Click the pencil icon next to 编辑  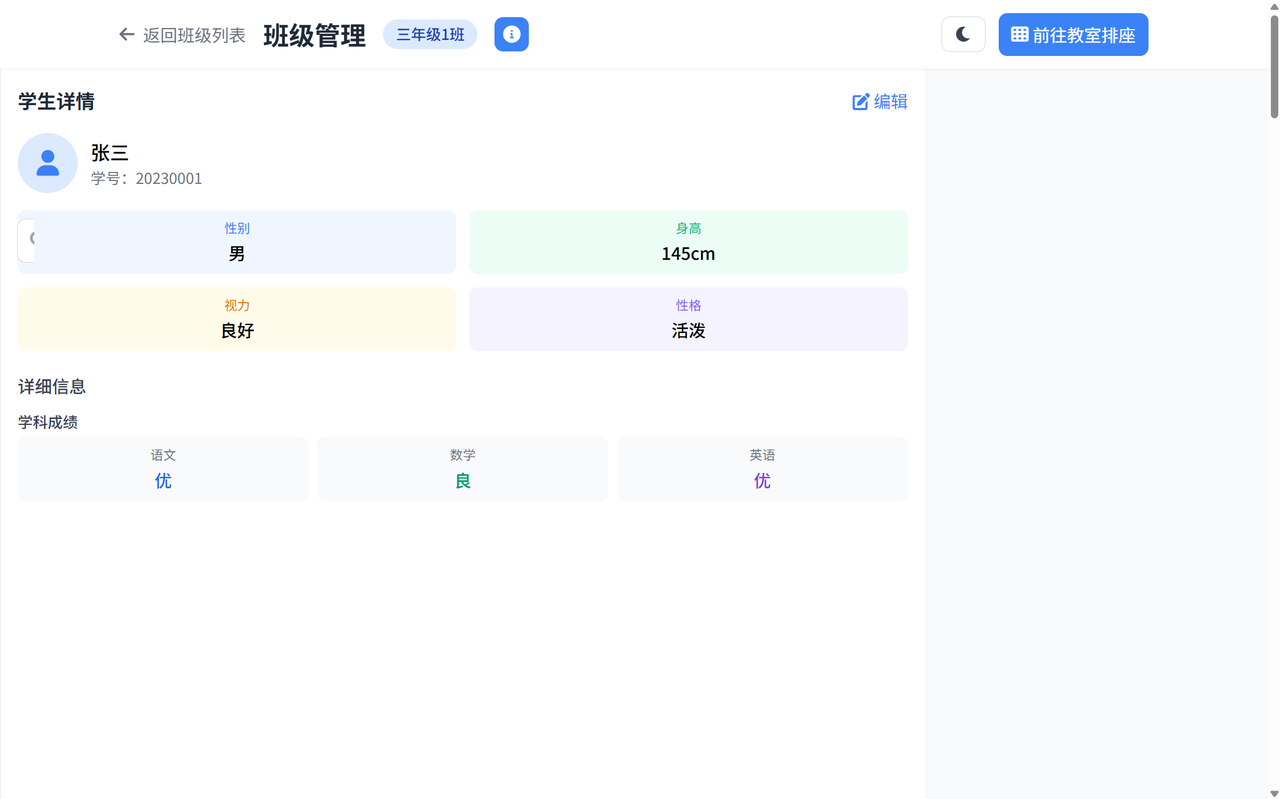(860, 101)
